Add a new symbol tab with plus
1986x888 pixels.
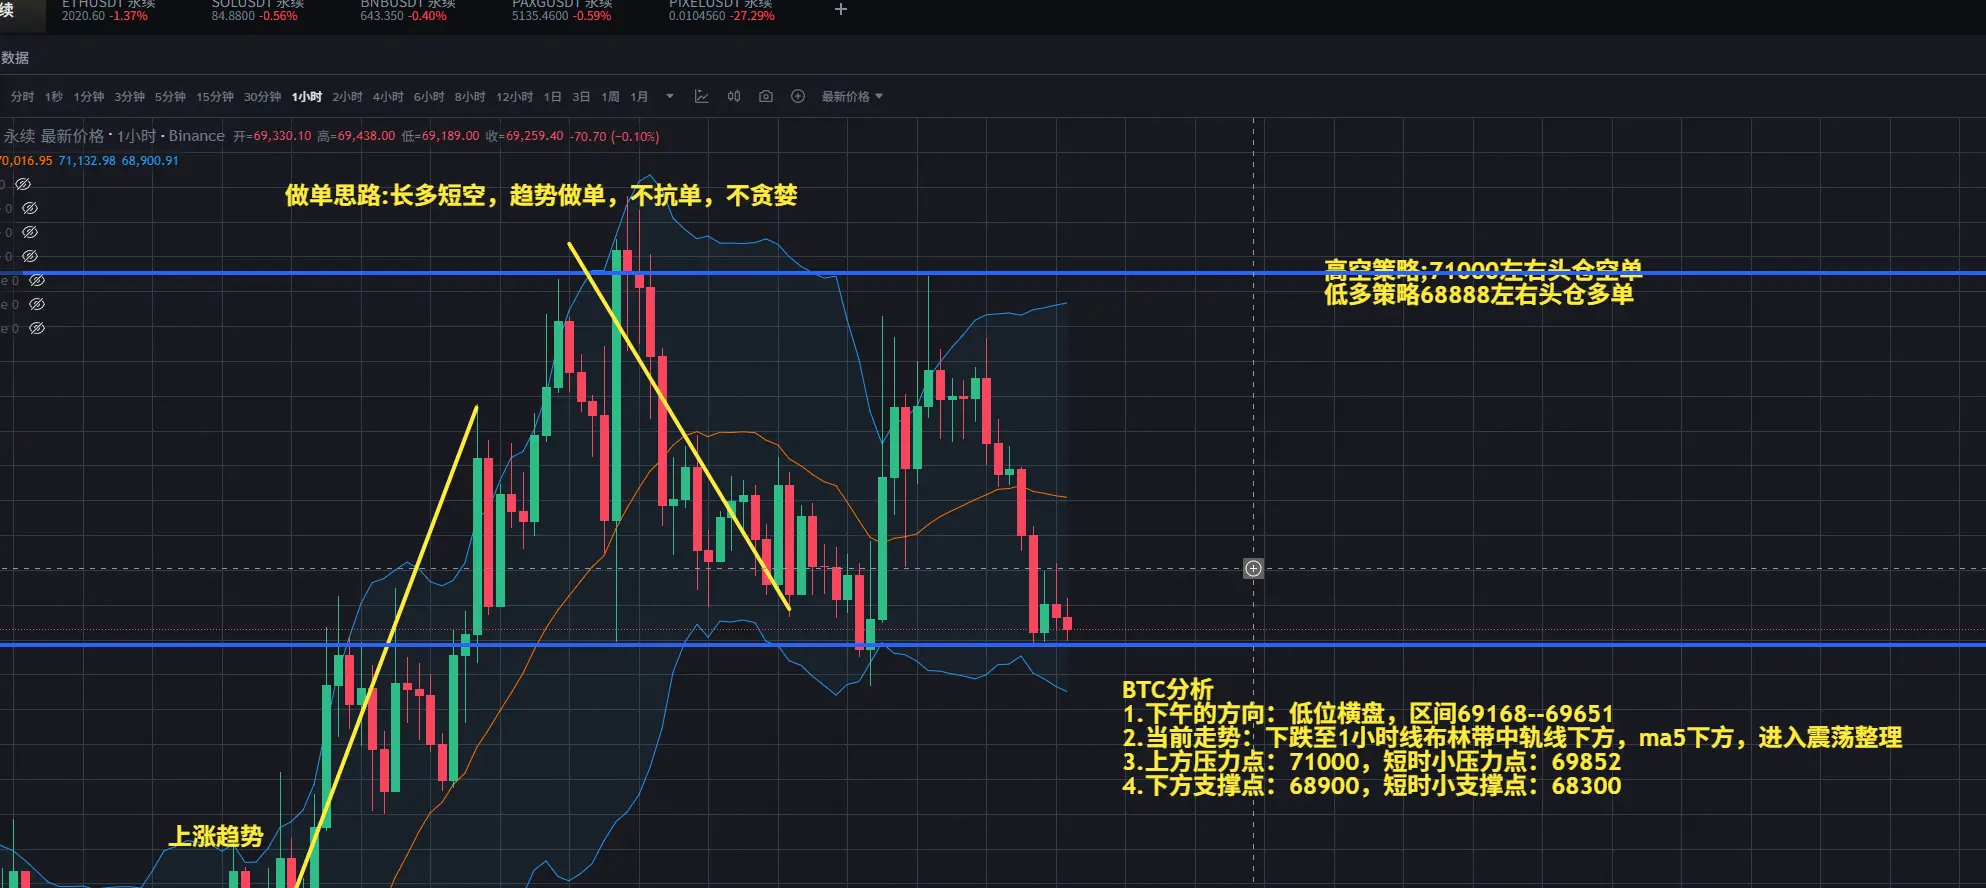coord(841,10)
